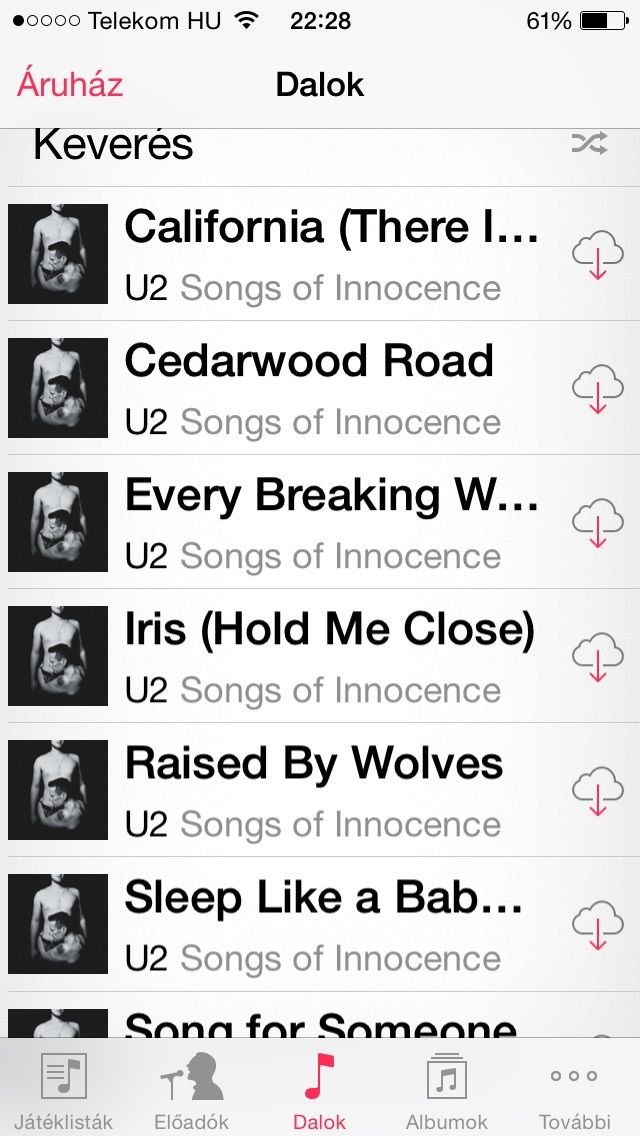Tap the battery indicator in status bar
Viewport: 640px width, 1136px height.
(x=604, y=22)
